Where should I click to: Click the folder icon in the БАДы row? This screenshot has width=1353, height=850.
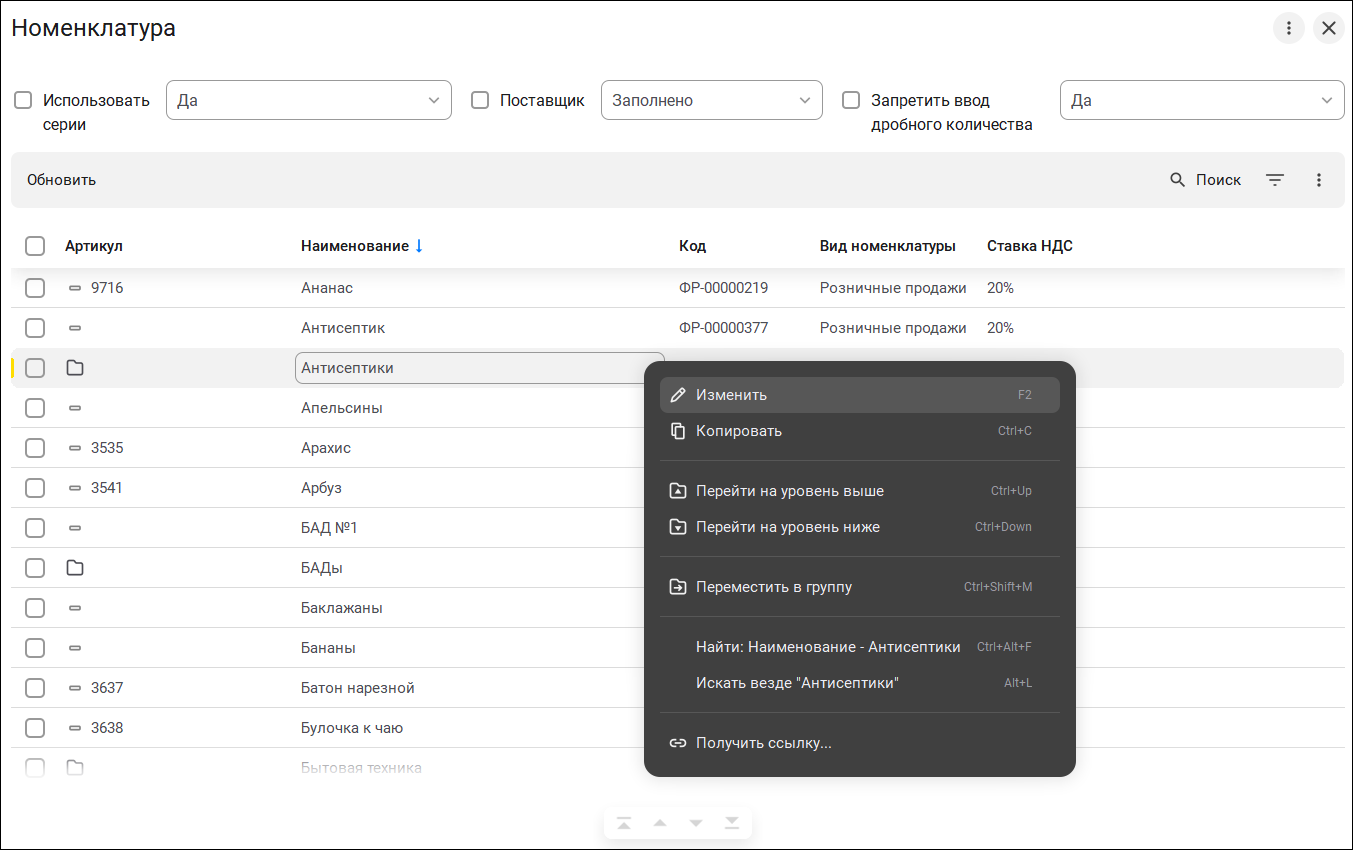pos(75,568)
